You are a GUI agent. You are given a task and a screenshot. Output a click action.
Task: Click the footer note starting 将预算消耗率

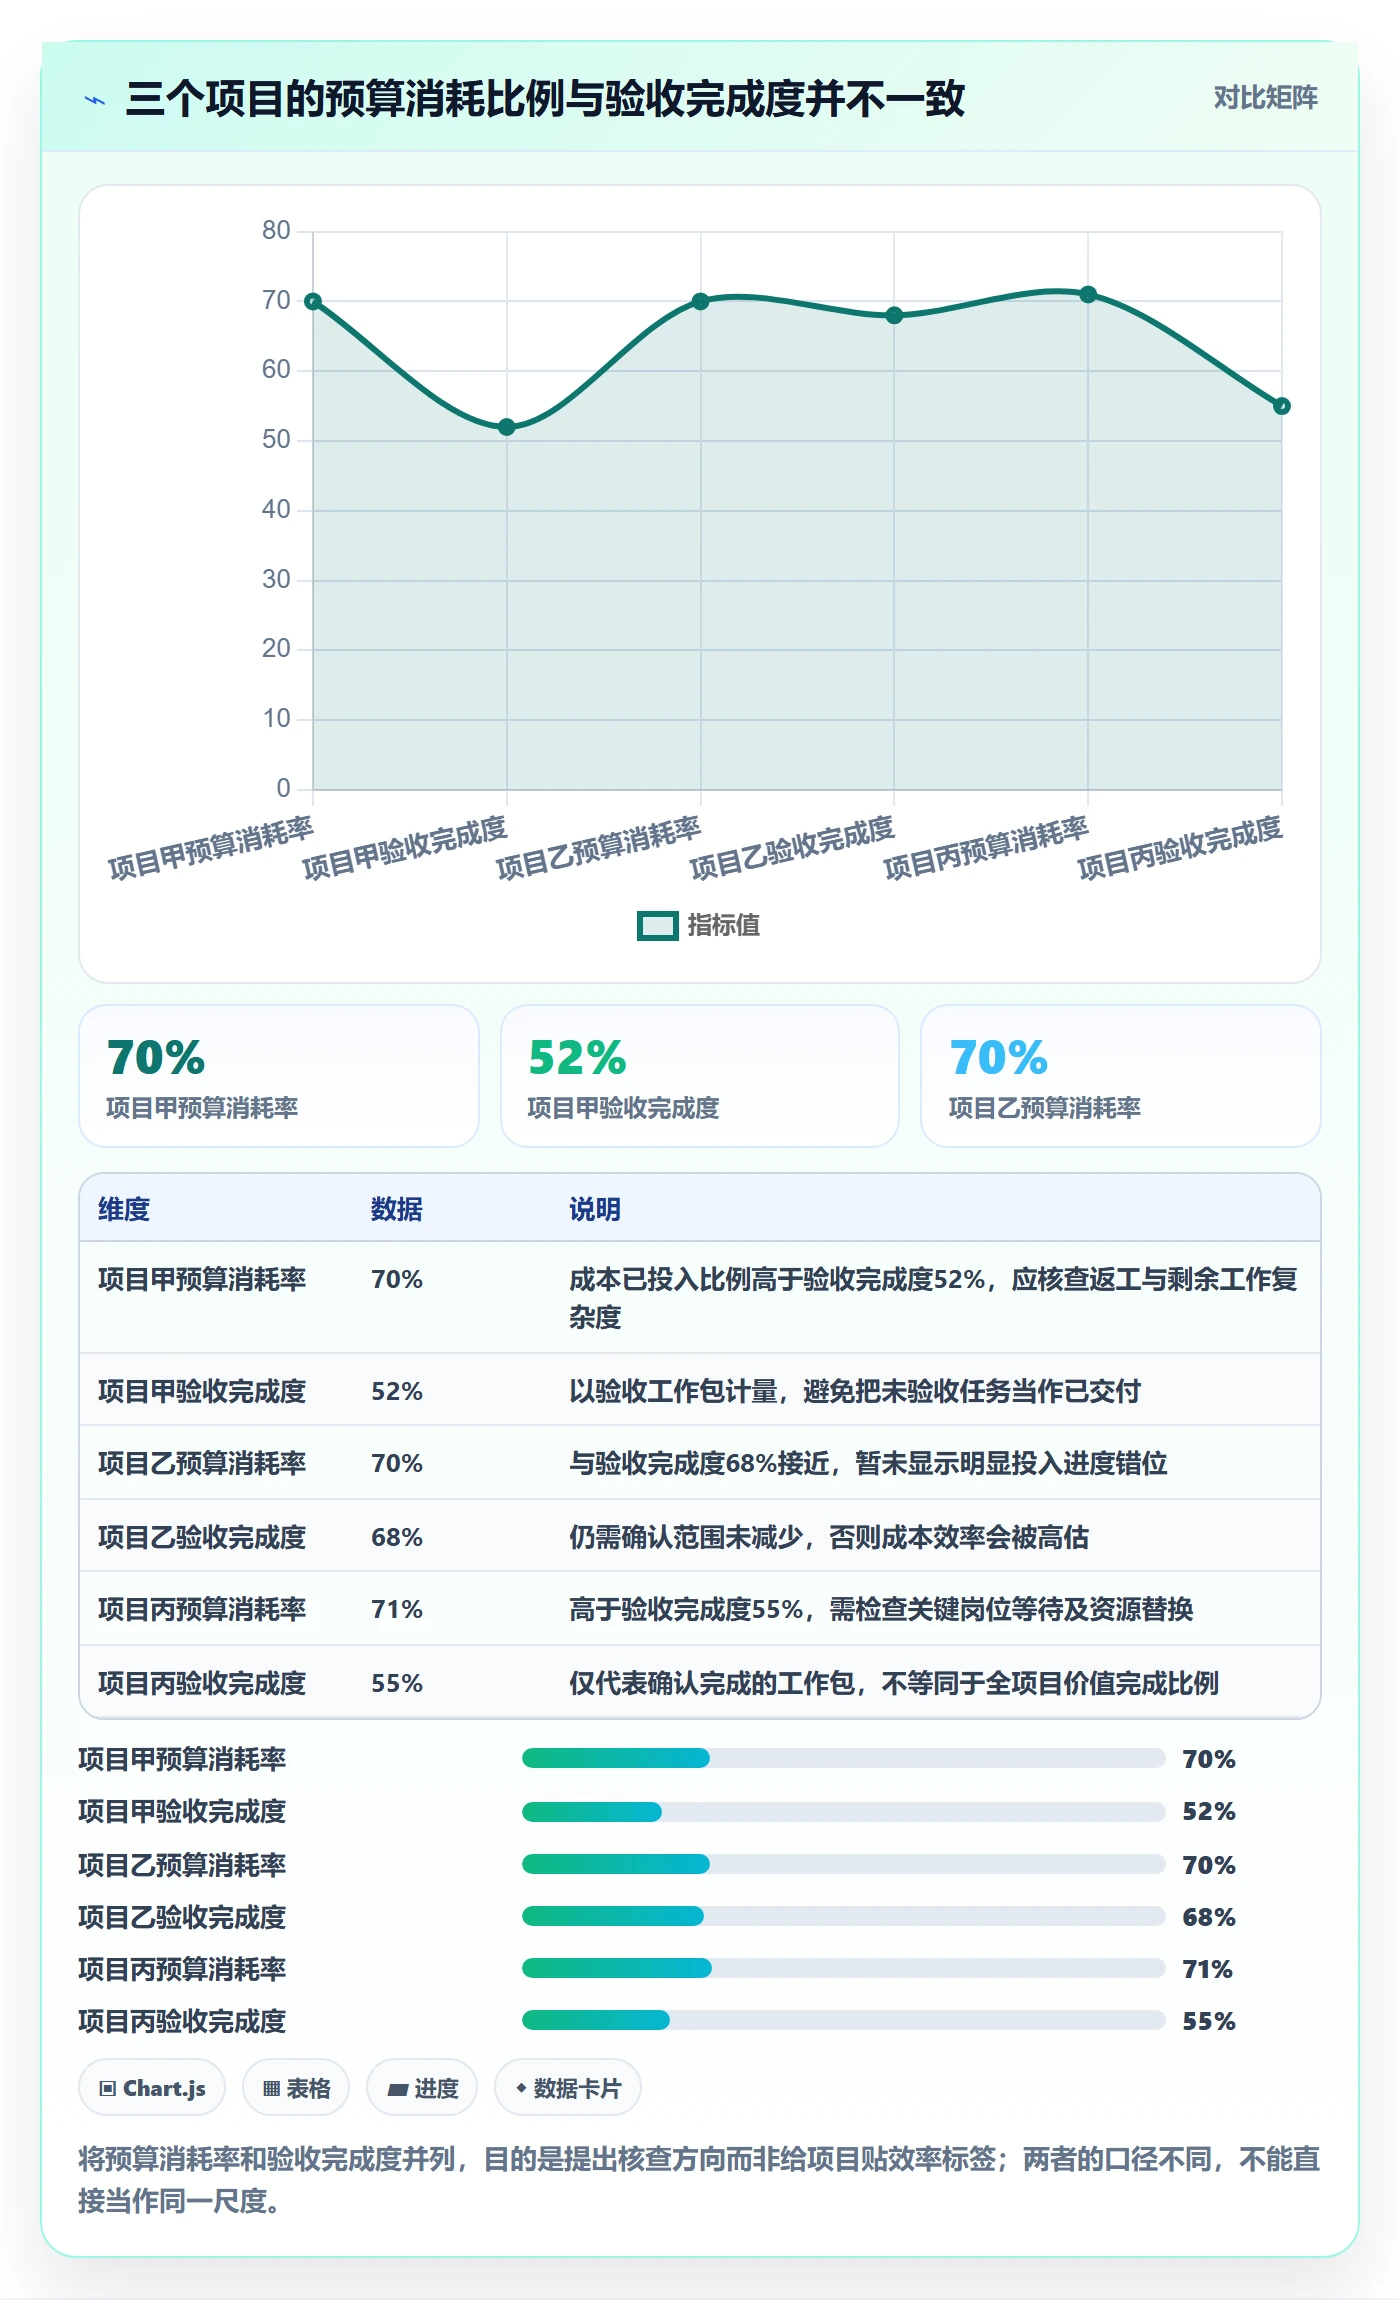(x=699, y=2180)
